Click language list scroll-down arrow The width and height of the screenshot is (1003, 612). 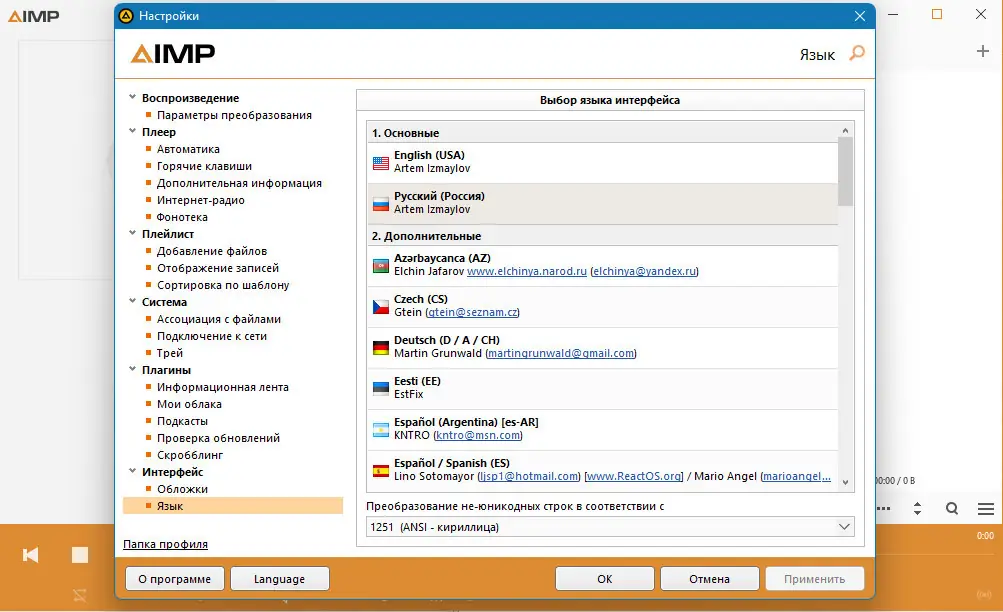(845, 483)
